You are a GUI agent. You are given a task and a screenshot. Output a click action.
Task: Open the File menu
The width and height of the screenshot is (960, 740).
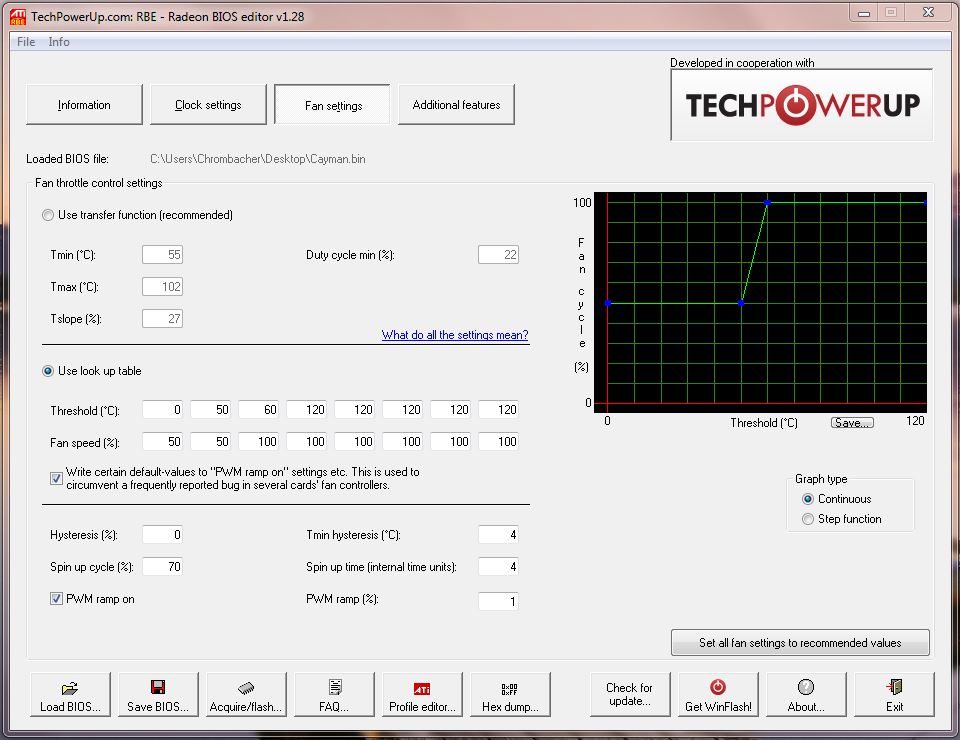(x=26, y=42)
